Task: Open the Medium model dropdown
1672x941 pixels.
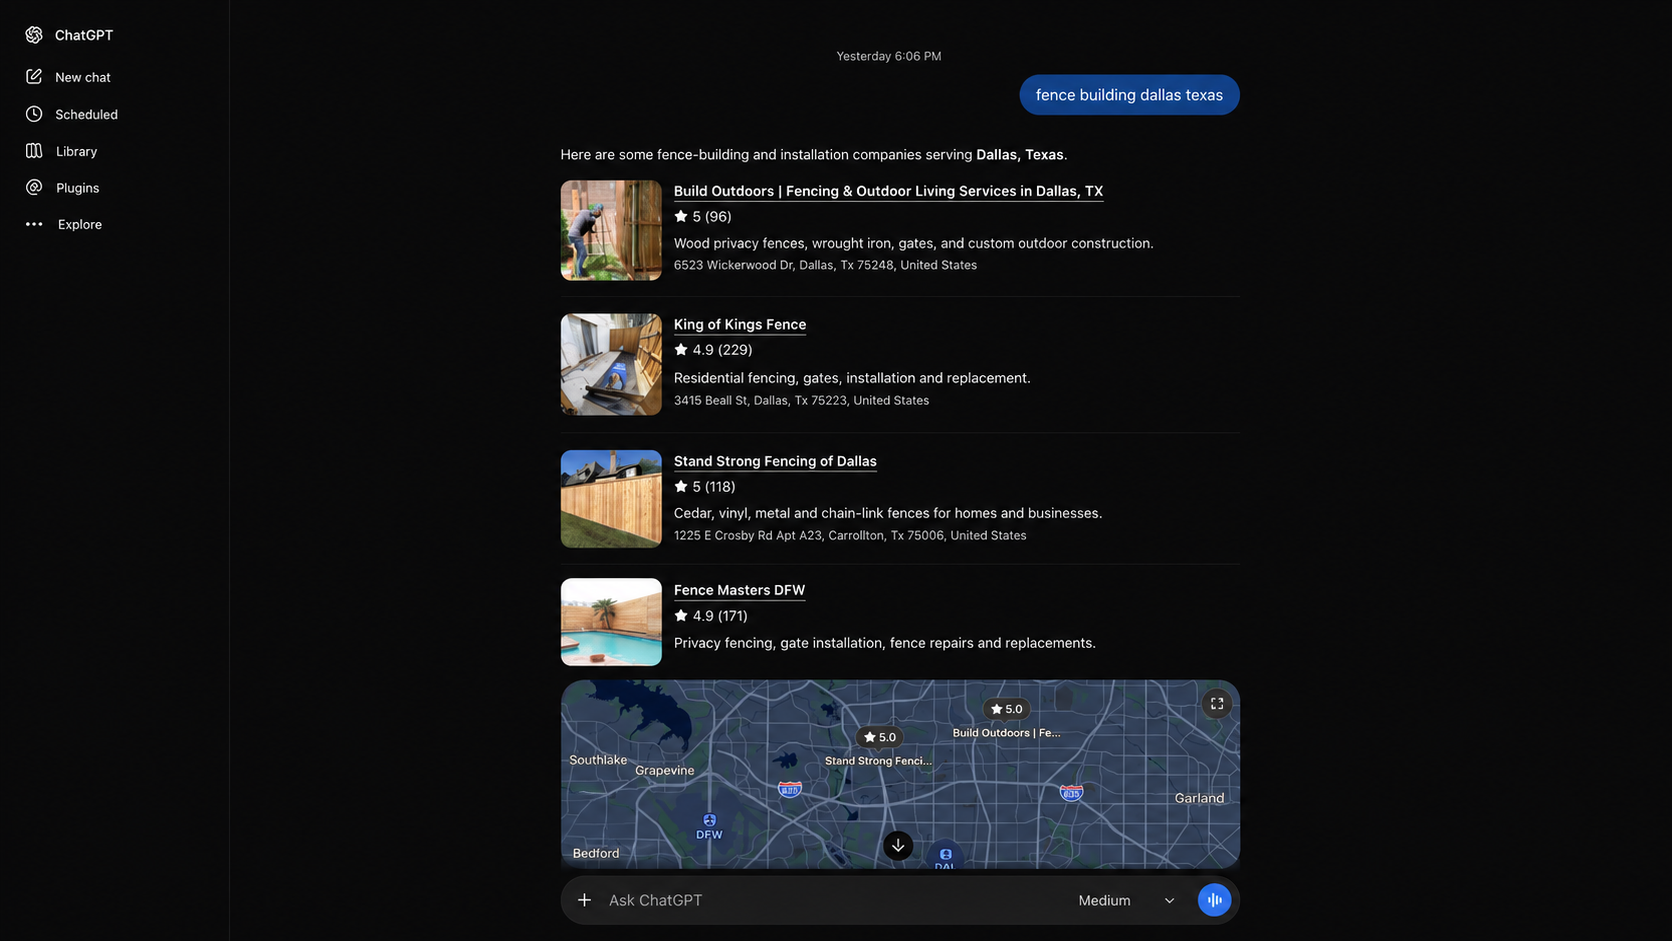Action: coord(1126,900)
